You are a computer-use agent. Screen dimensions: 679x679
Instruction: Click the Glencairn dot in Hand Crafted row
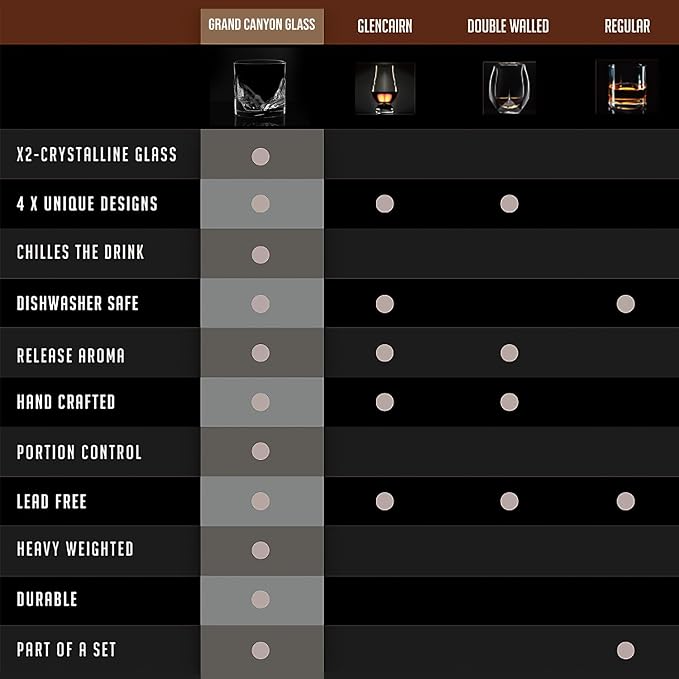click(385, 402)
